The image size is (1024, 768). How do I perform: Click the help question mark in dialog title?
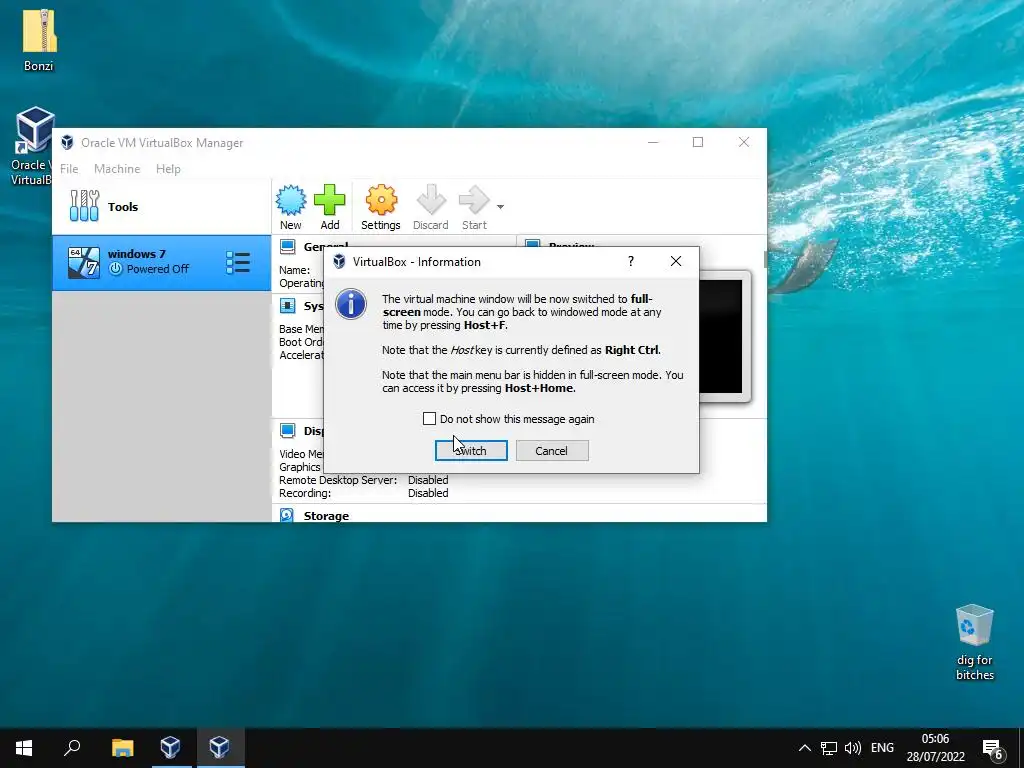631,261
